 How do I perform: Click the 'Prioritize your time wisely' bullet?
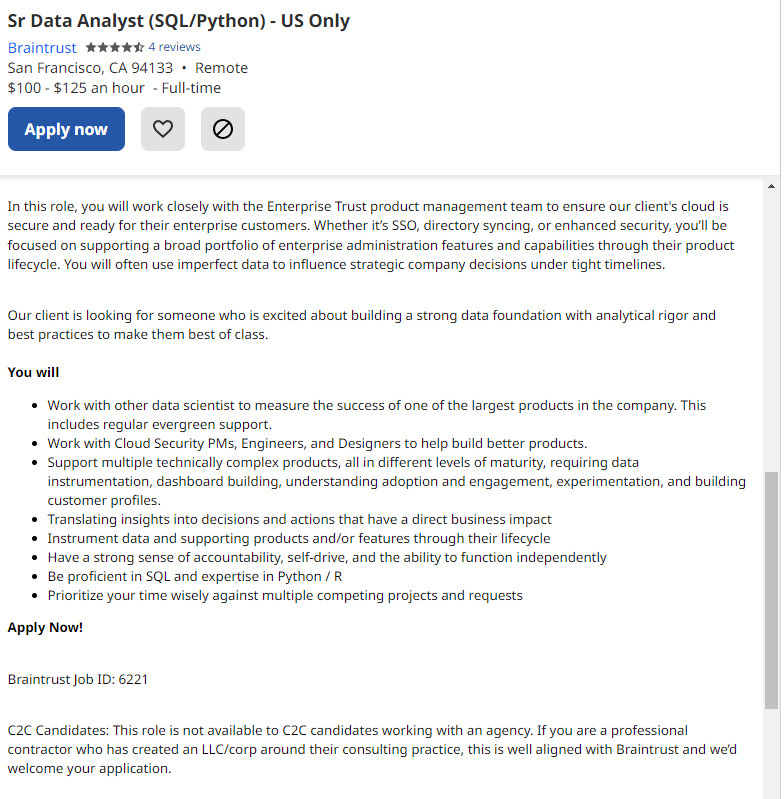coord(285,596)
